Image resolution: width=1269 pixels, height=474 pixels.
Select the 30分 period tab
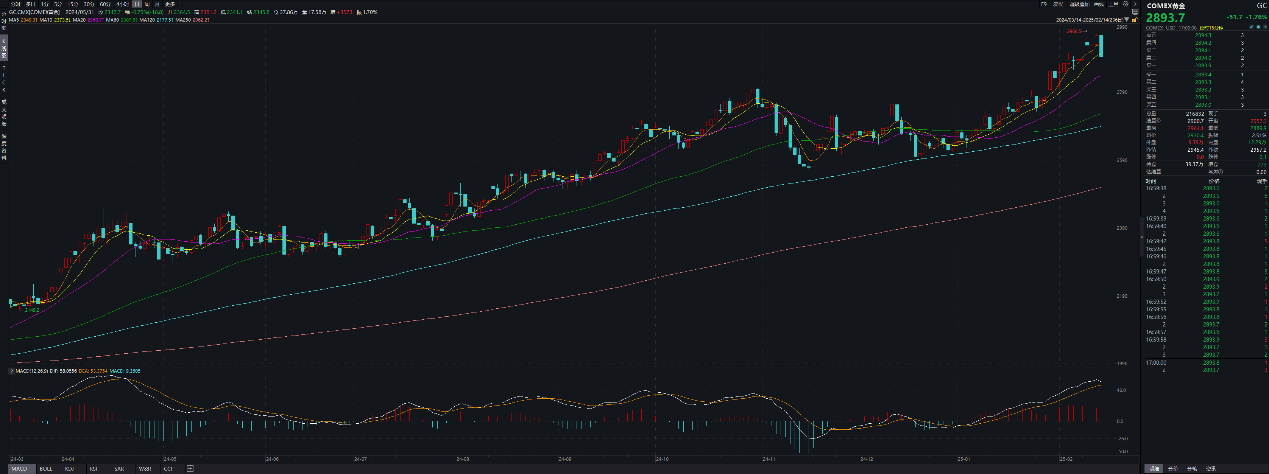click(89, 4)
